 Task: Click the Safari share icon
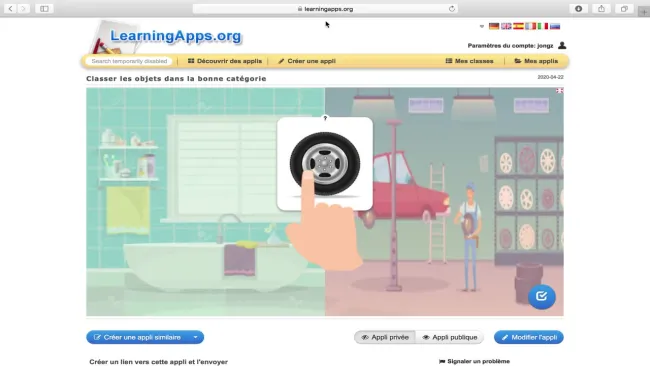click(601, 9)
